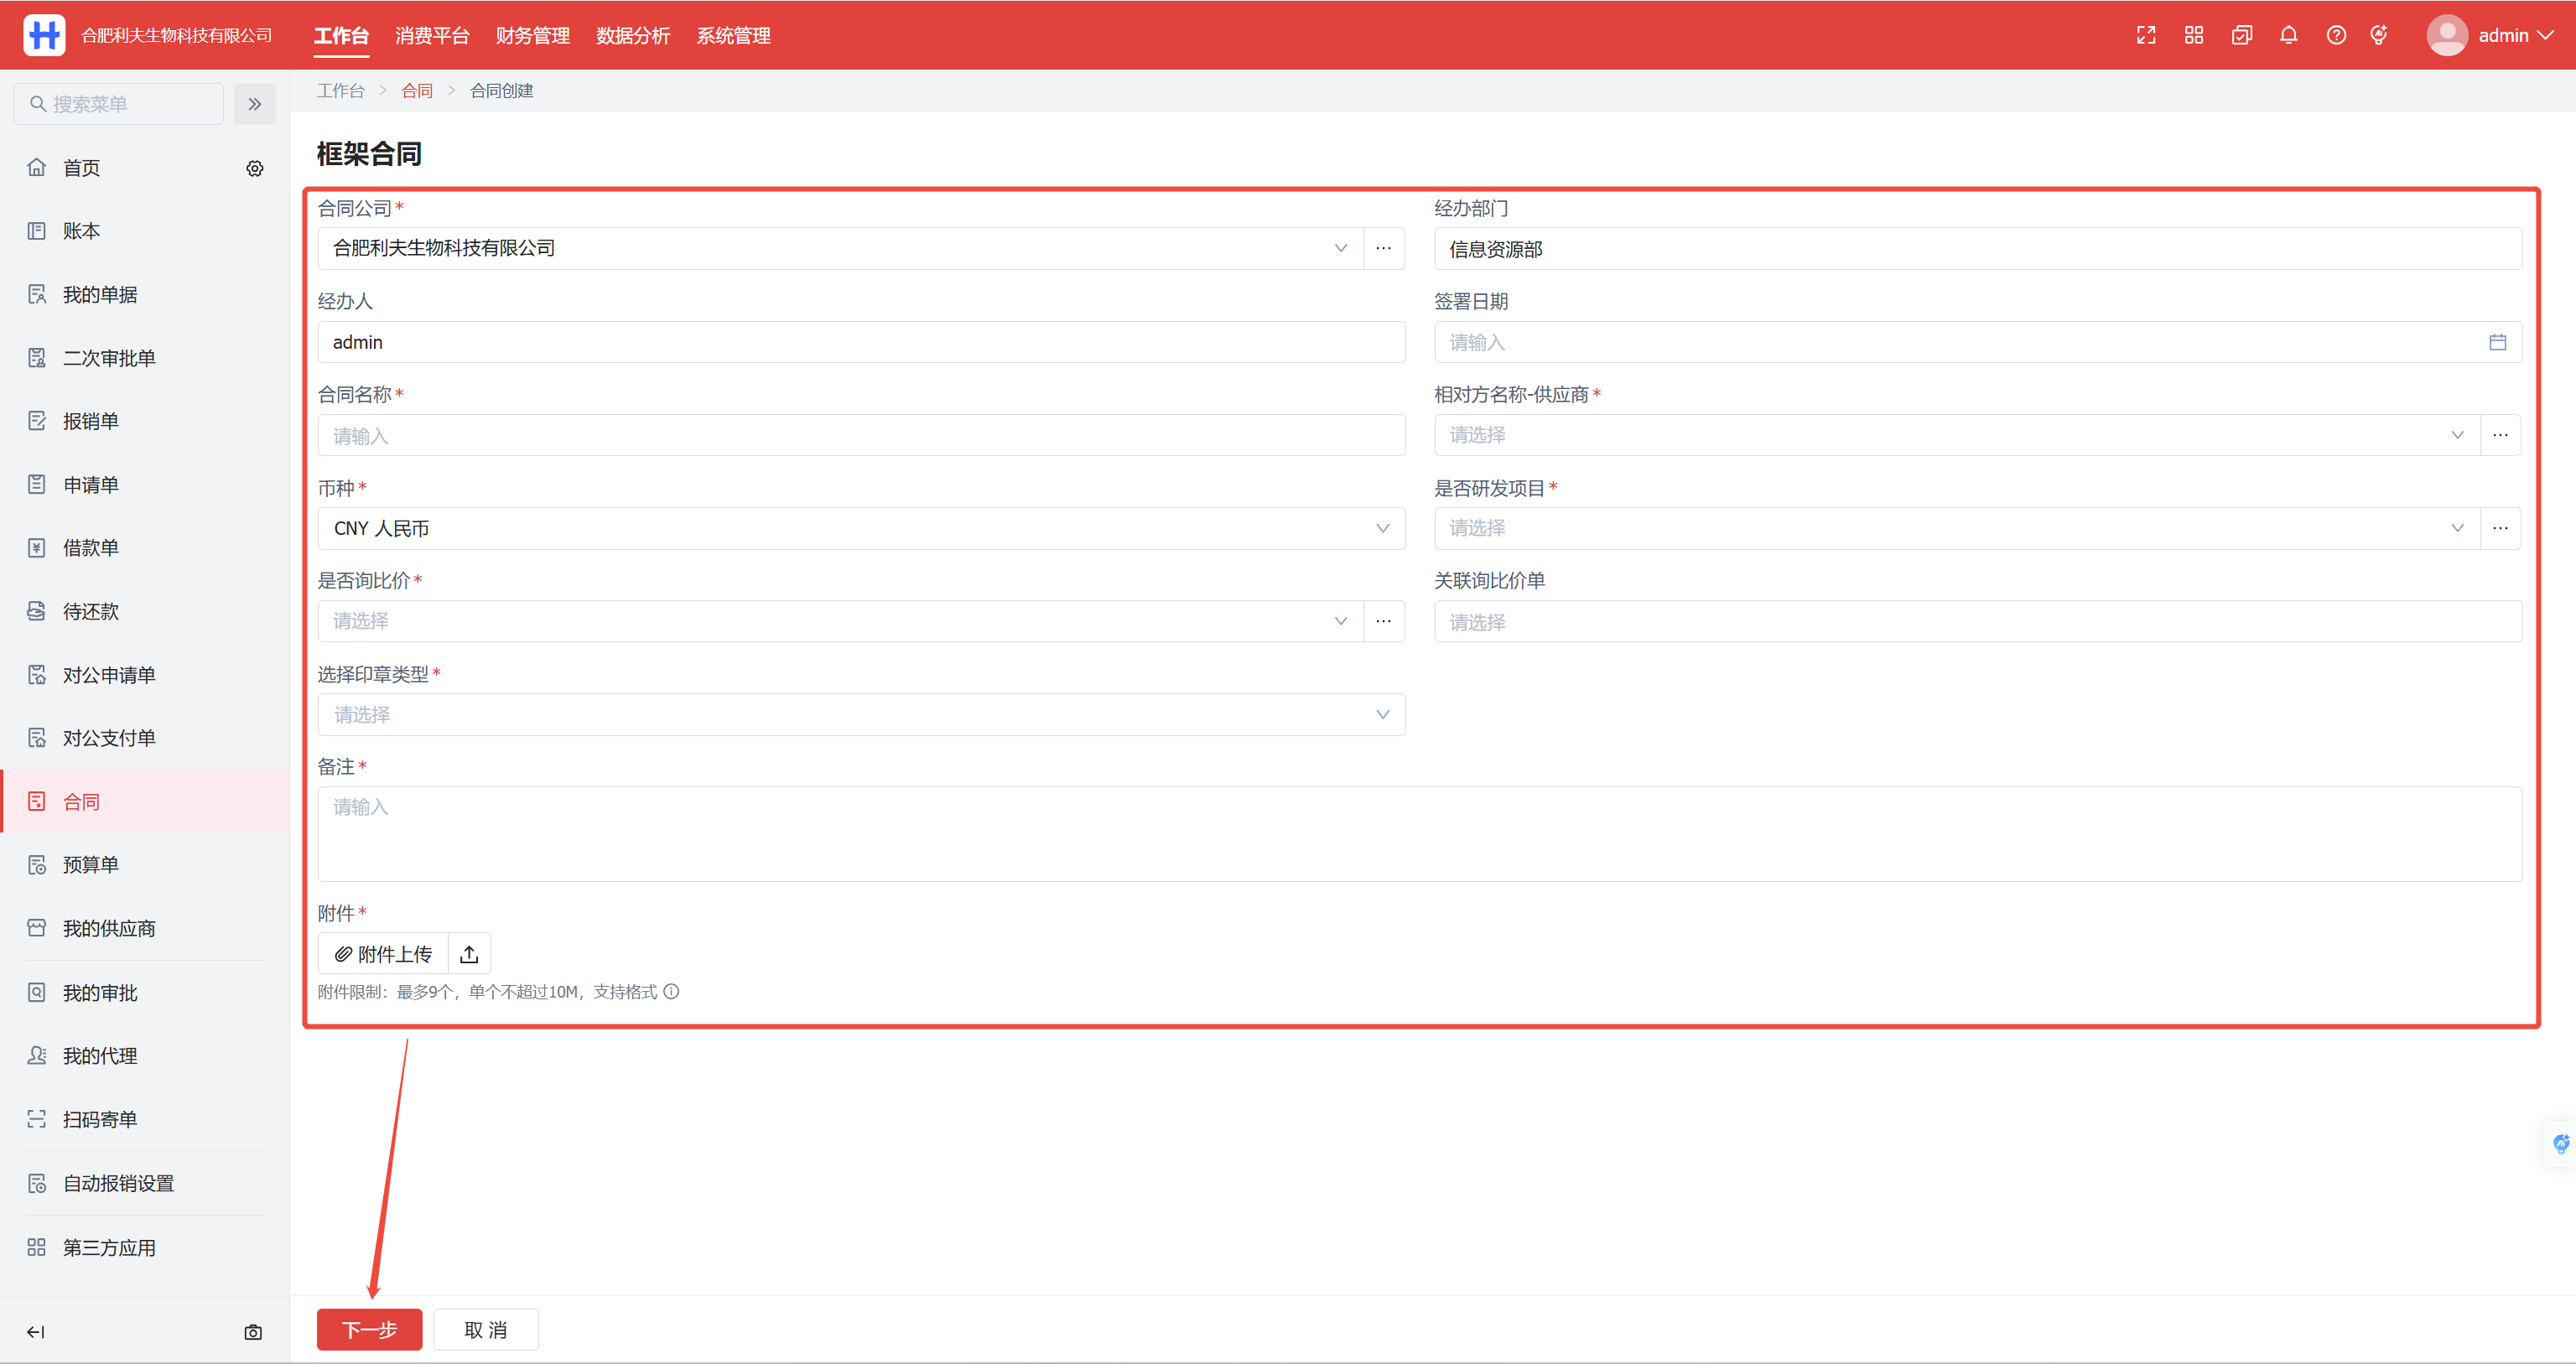Click attachment format info icon
This screenshot has width=2576, height=1364.
[672, 992]
